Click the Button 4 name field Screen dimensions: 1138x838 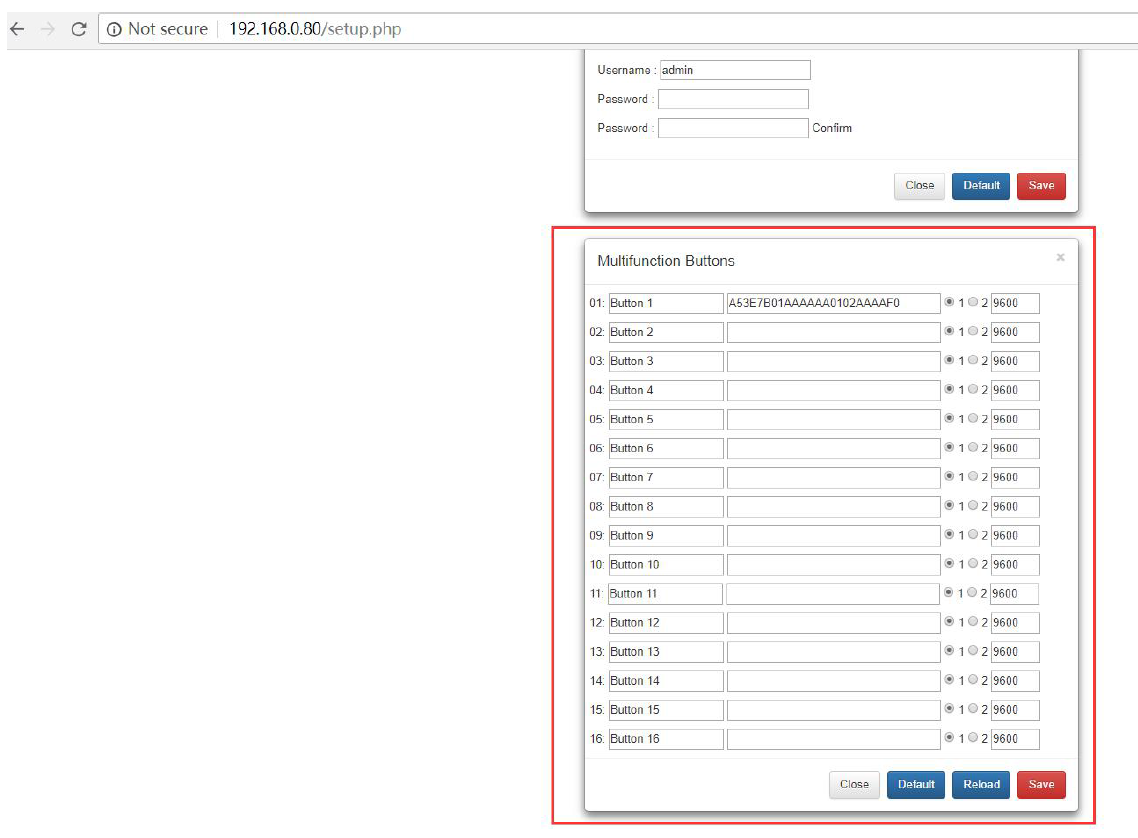[666, 390]
